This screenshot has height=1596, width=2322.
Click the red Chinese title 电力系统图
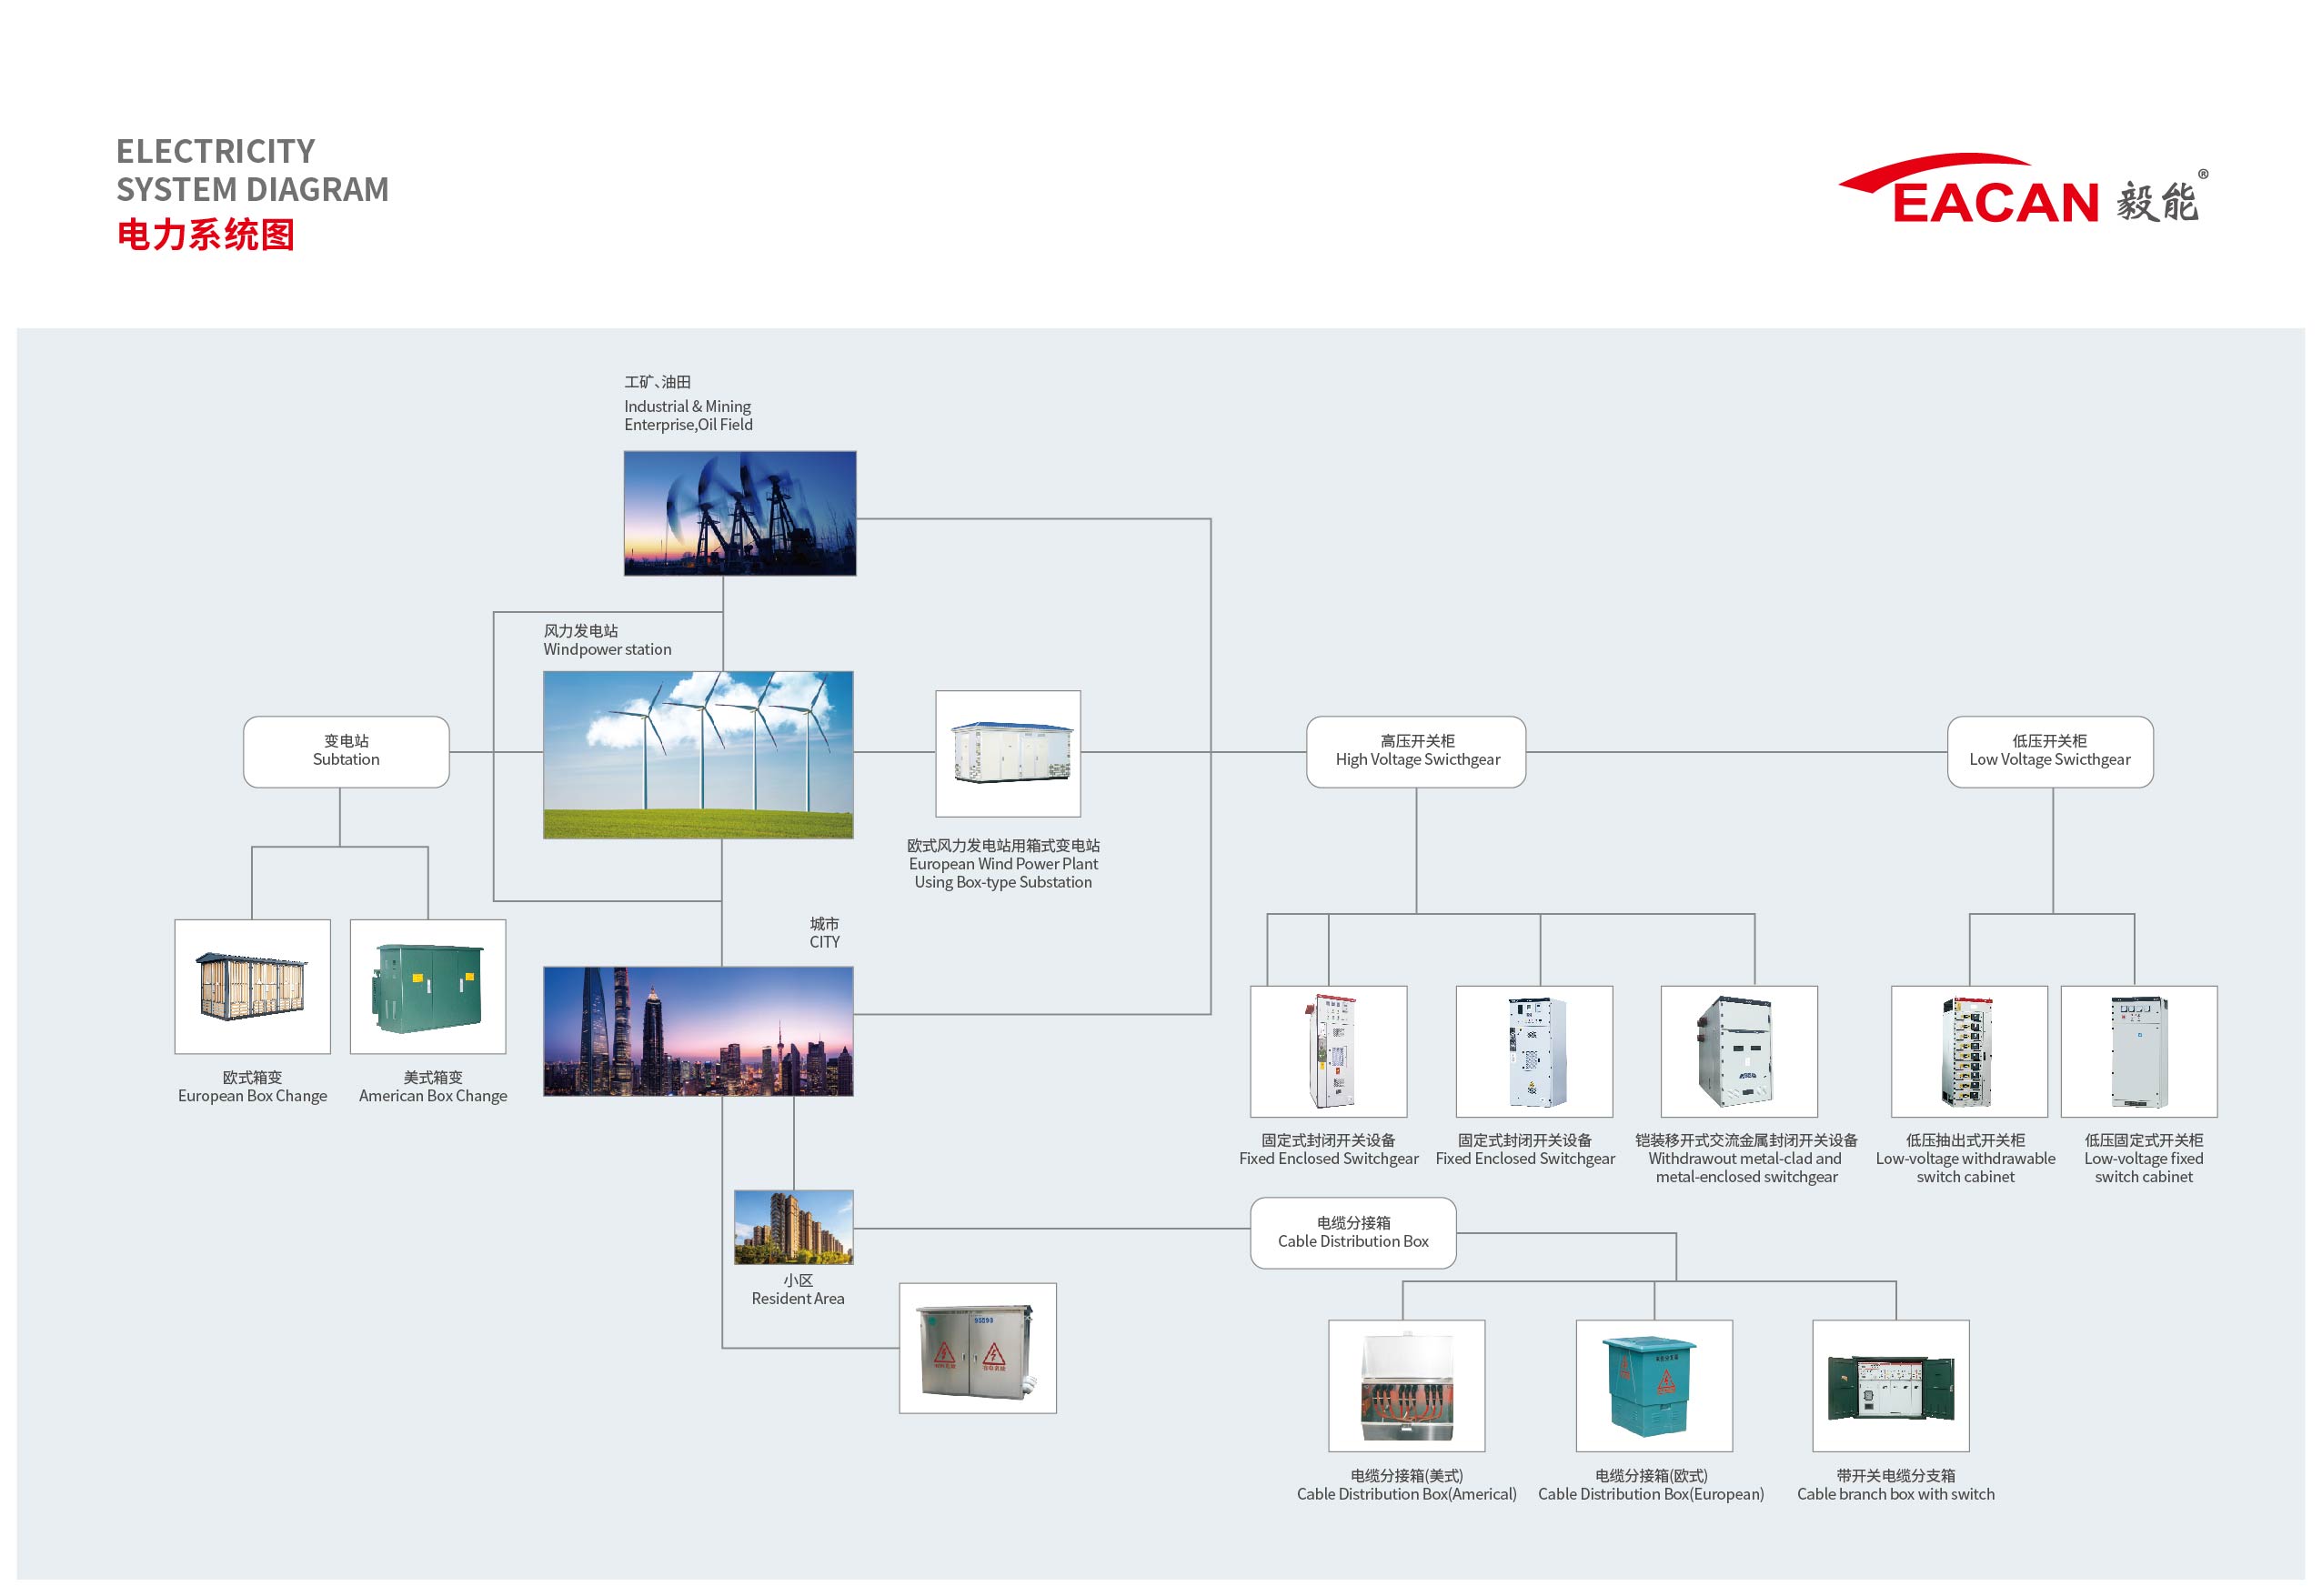coord(206,235)
